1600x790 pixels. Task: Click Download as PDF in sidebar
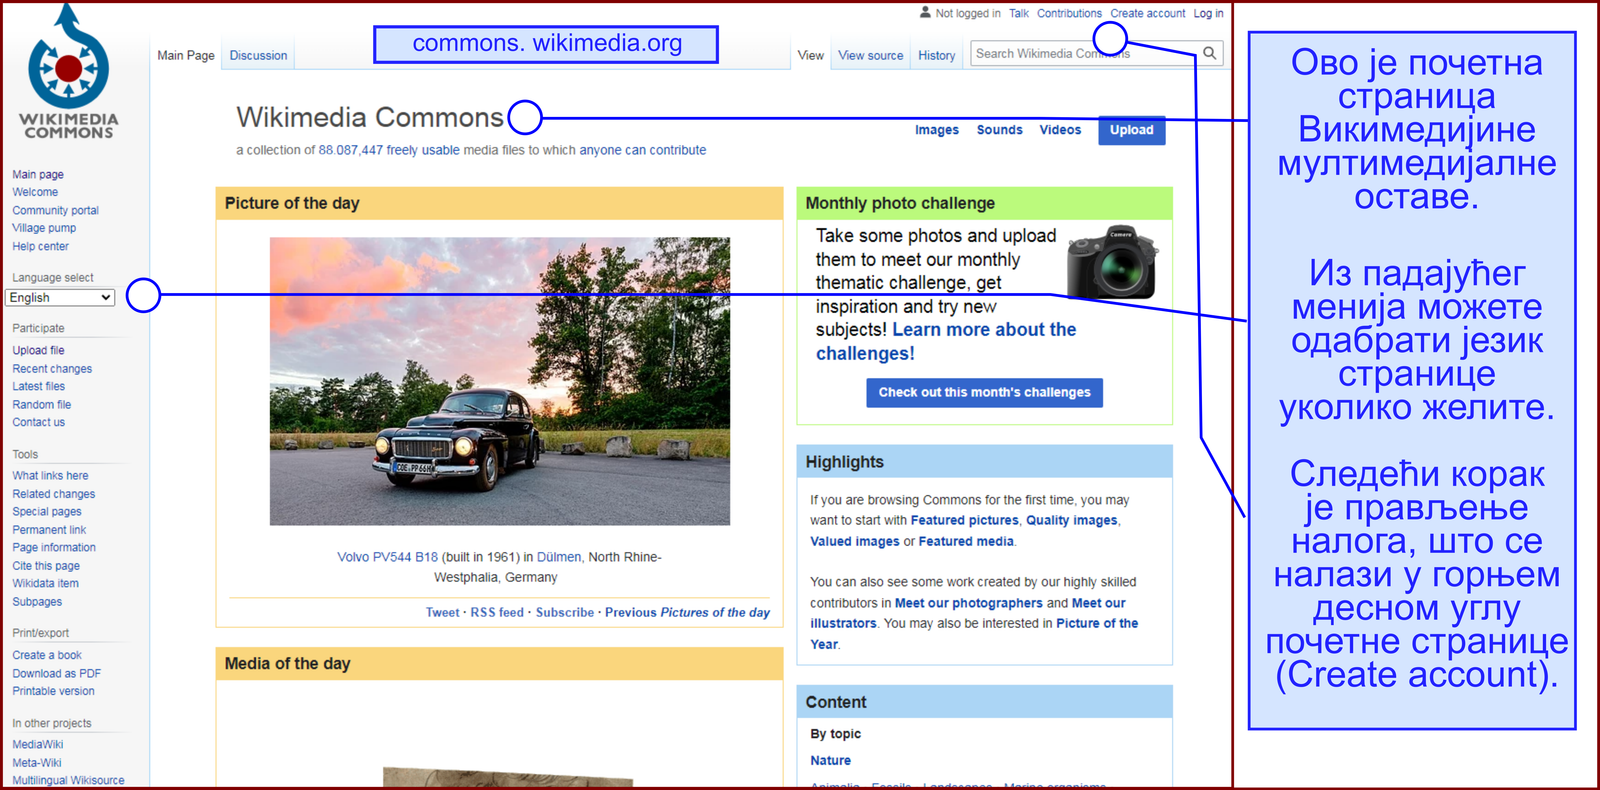(56, 674)
